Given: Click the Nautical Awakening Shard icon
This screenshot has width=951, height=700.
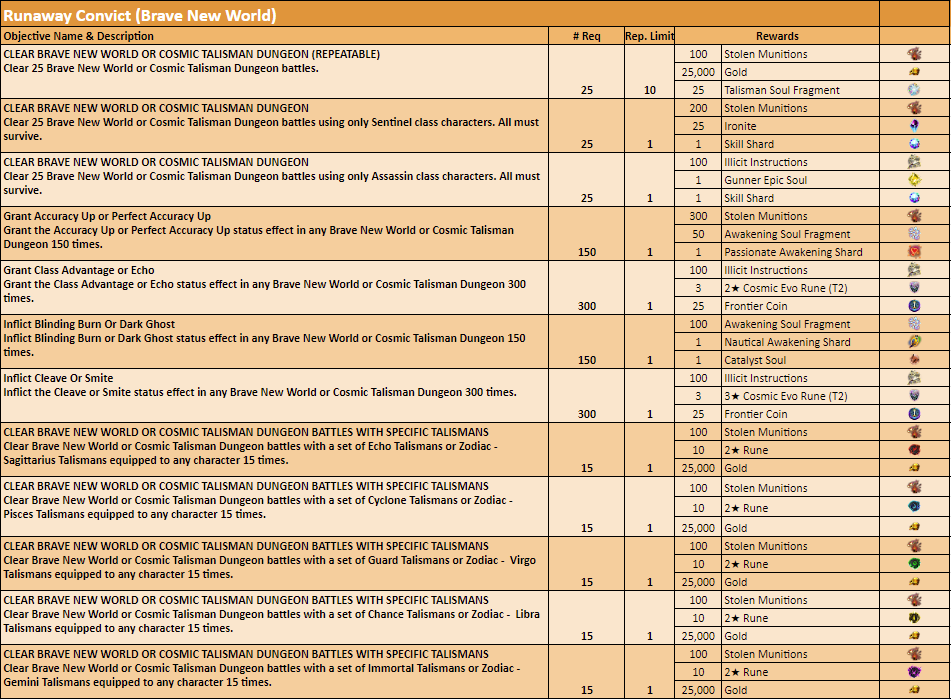Looking at the screenshot, I should click(x=914, y=342).
